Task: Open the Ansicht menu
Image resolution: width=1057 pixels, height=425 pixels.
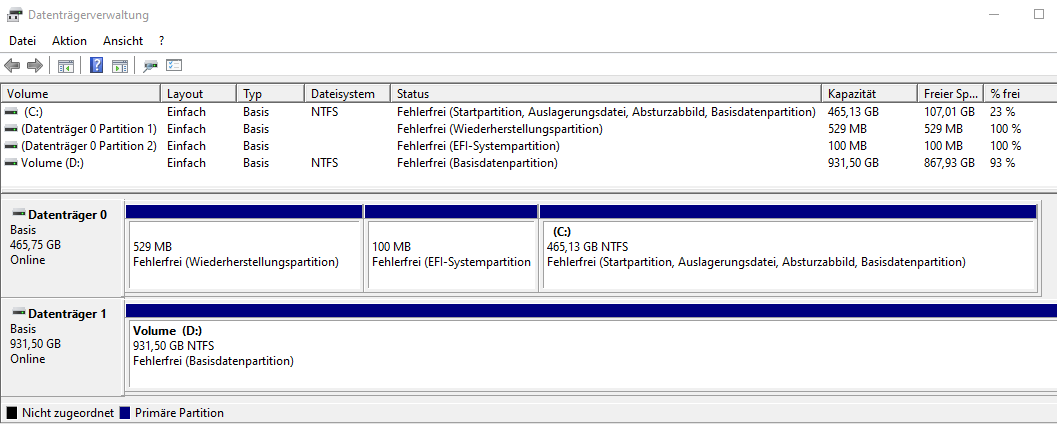Action: point(123,40)
